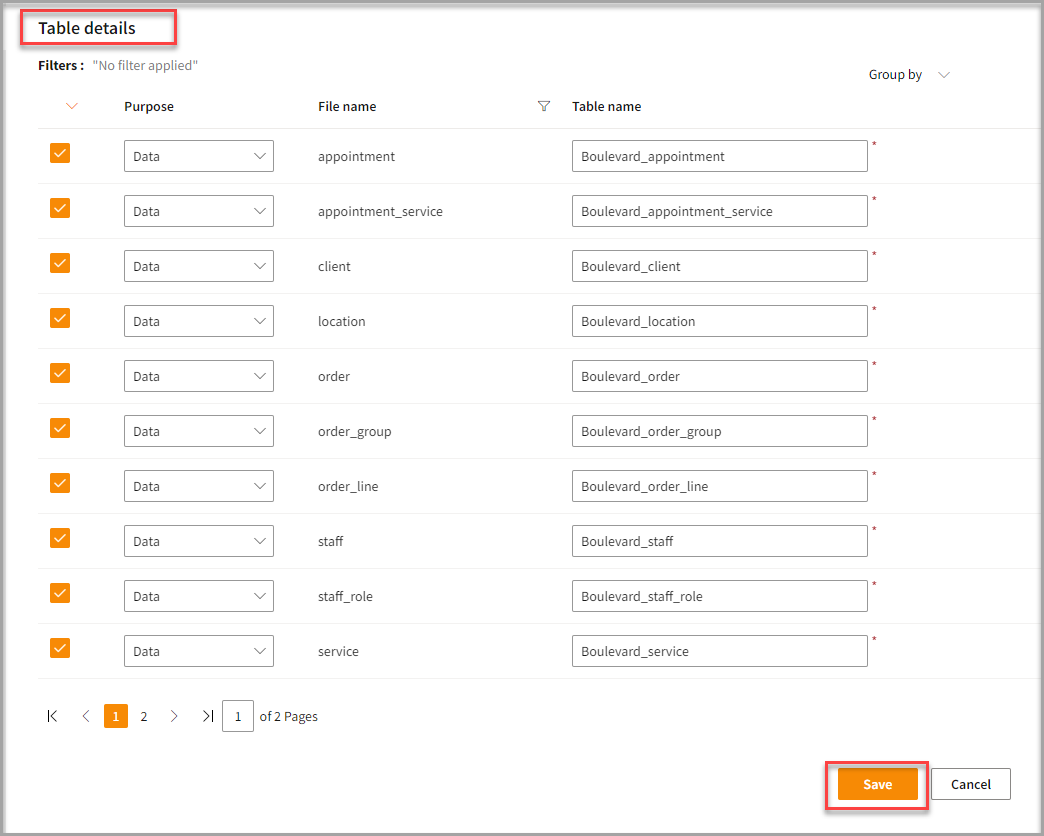Screen dimensions: 1044x836
Task: Click the previous page arrow icon
Action: (x=86, y=716)
